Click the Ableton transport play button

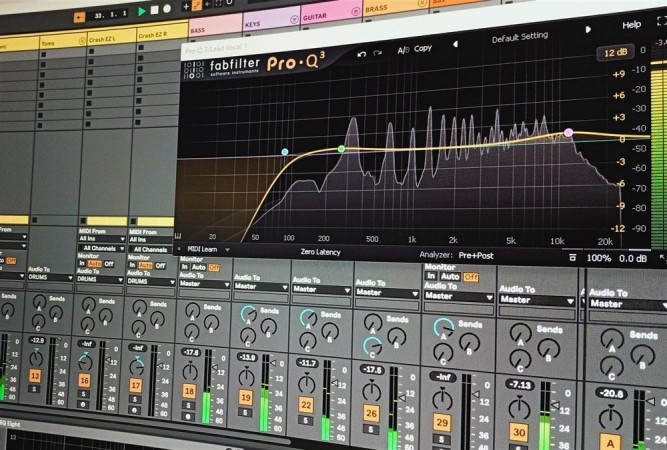pyautogui.click(x=142, y=11)
